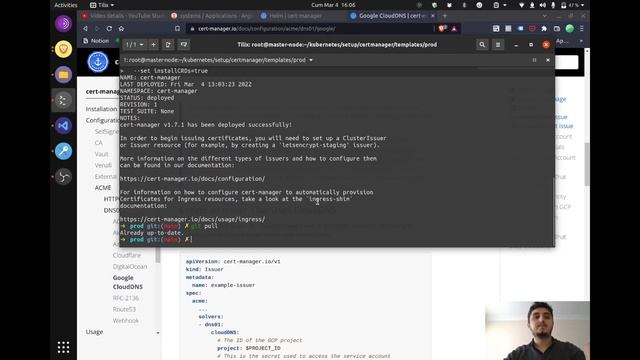Open Venafi sidebar entry
Viewport: 640px width, 360px height.
[103, 165]
